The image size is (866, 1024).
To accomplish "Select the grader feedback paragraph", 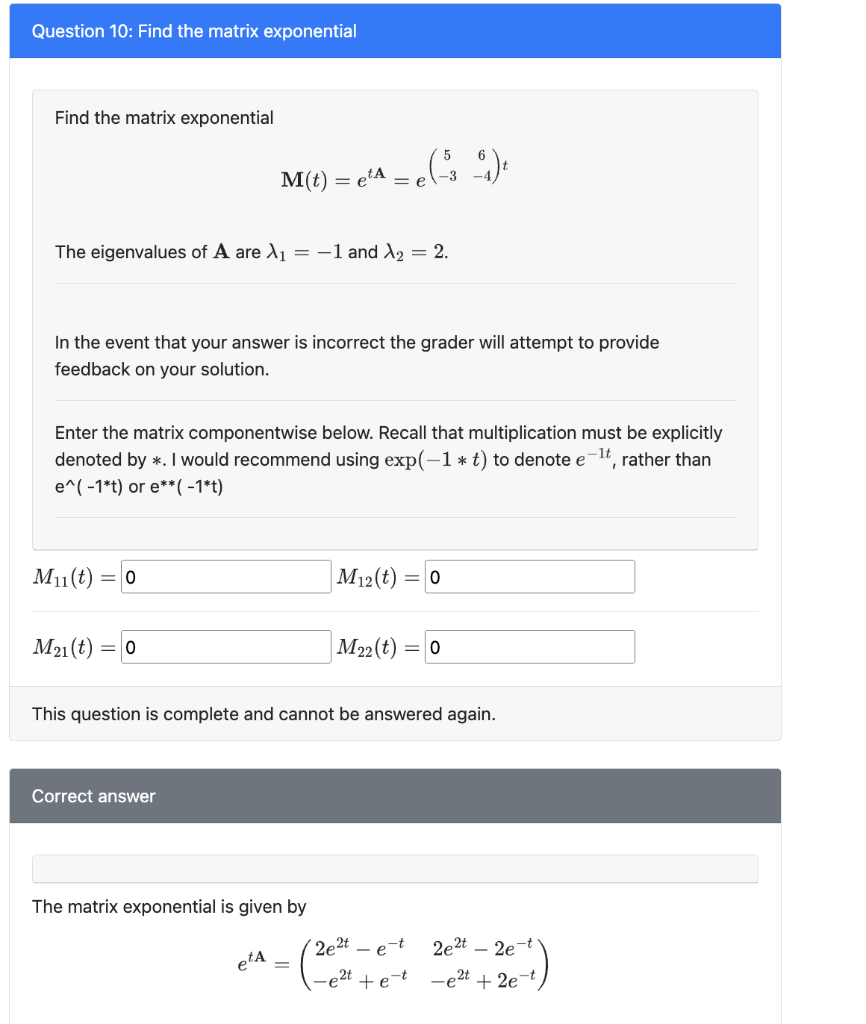I will pyautogui.click(x=355, y=355).
